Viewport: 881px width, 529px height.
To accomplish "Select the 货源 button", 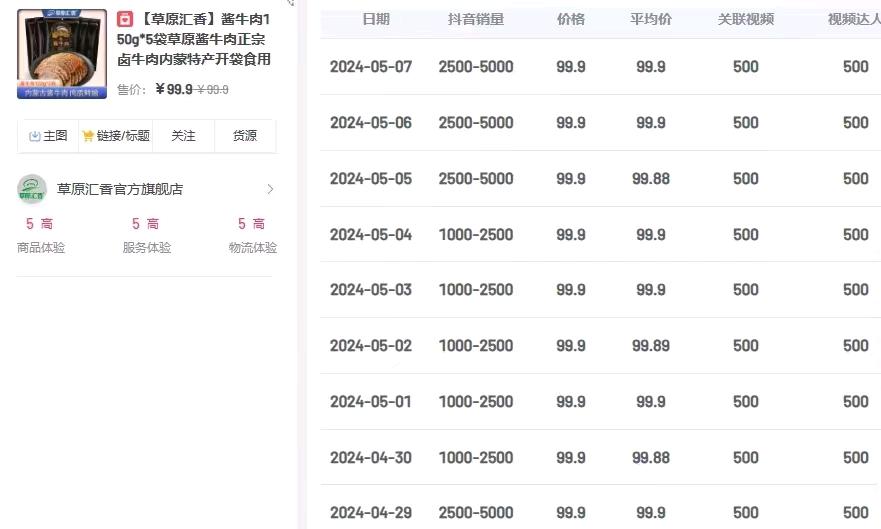I will pos(245,136).
